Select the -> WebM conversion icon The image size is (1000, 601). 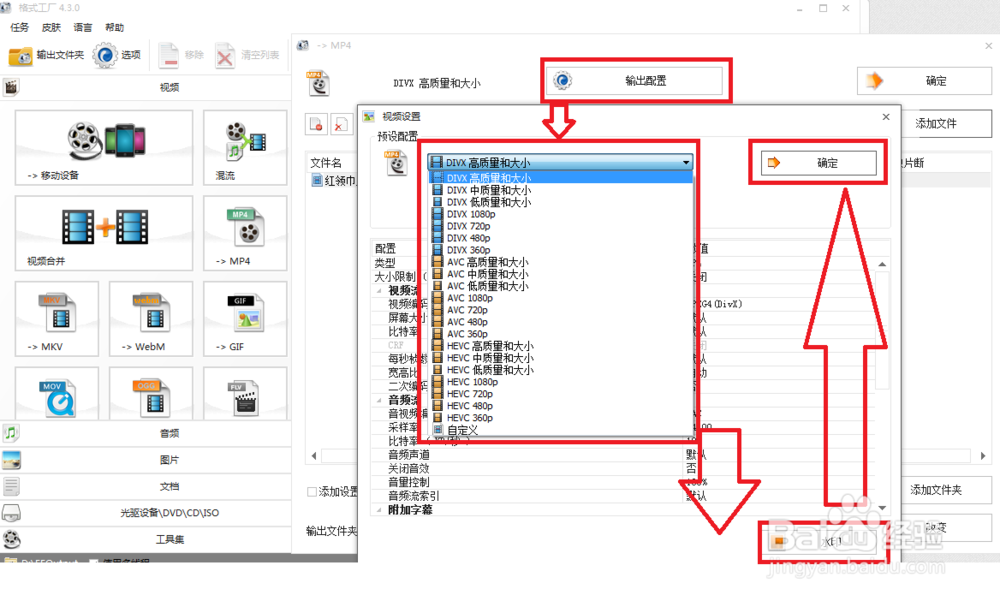[150, 318]
